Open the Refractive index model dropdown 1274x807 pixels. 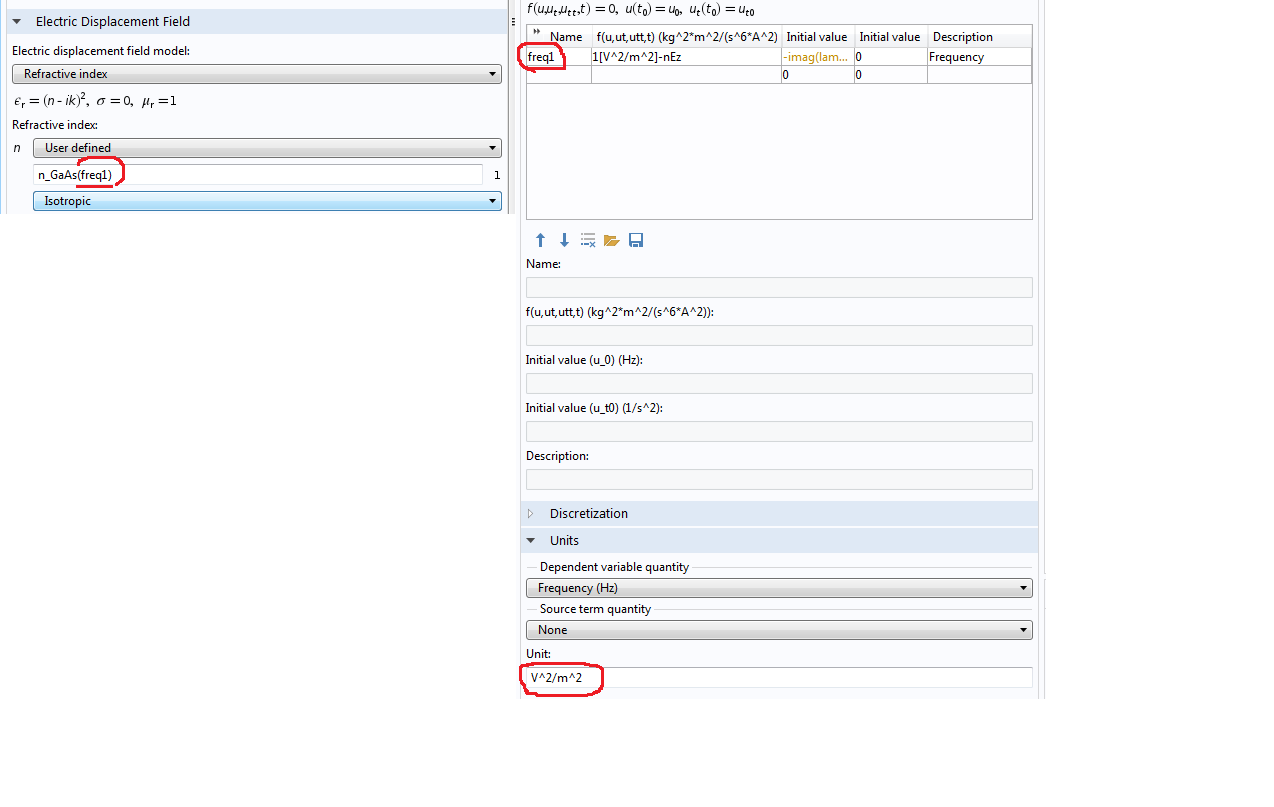tap(256, 74)
